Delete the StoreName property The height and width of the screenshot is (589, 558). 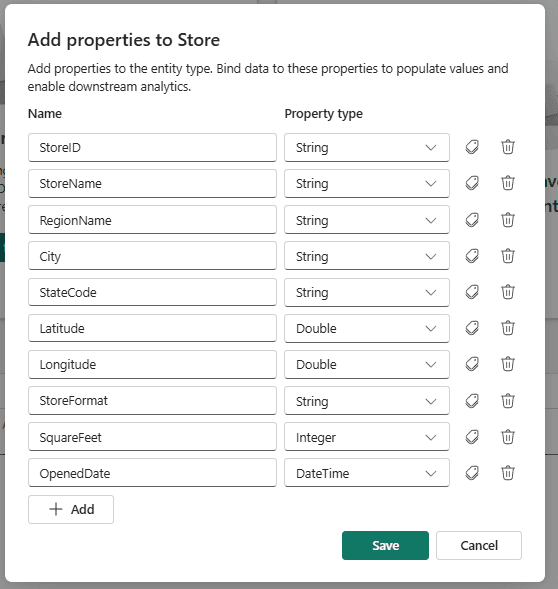(x=508, y=183)
